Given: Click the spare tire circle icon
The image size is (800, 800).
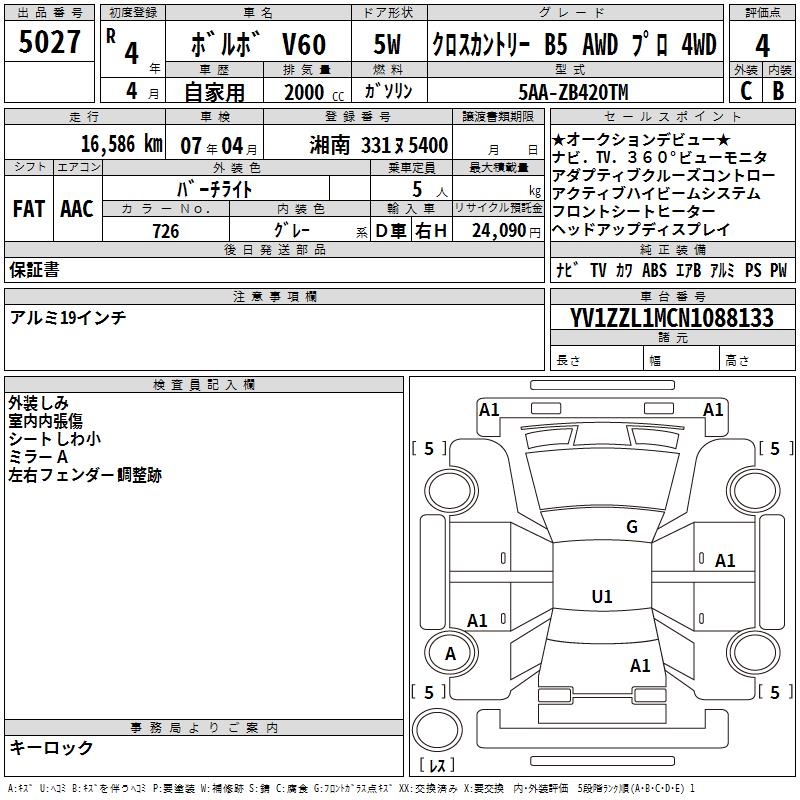Looking at the screenshot, I should (x=437, y=729).
